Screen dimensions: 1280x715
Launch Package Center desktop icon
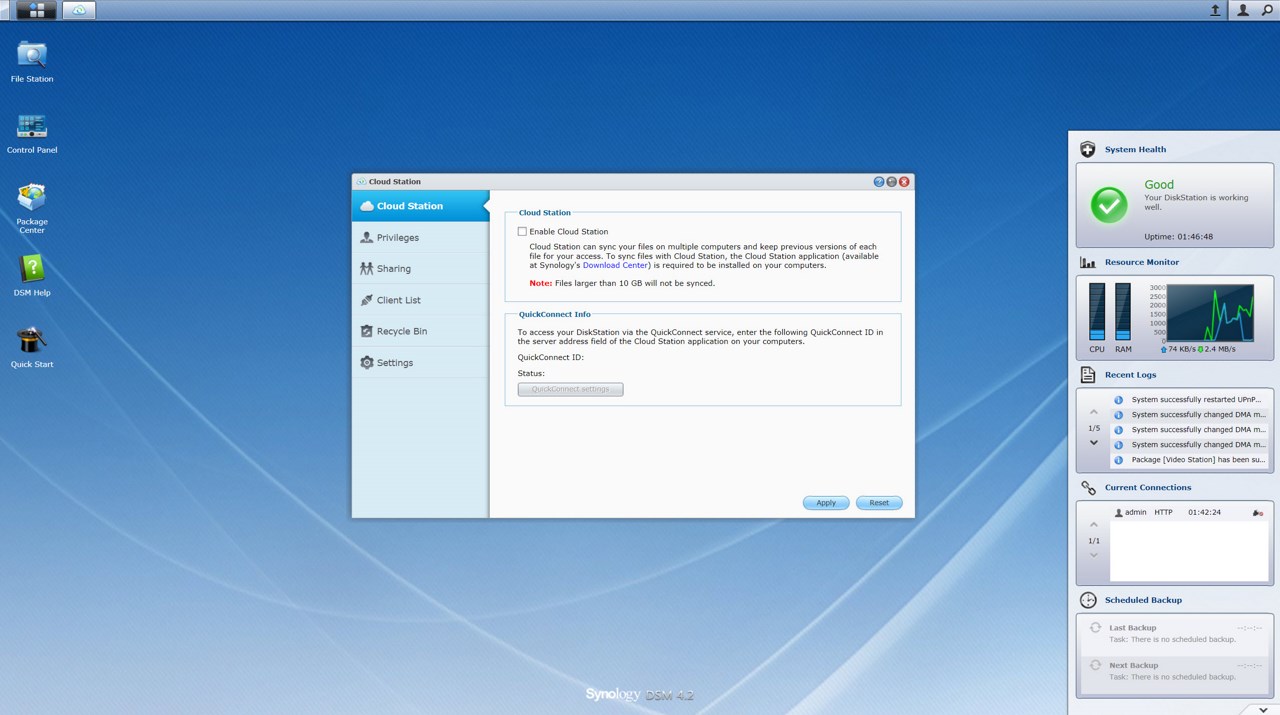[32, 208]
